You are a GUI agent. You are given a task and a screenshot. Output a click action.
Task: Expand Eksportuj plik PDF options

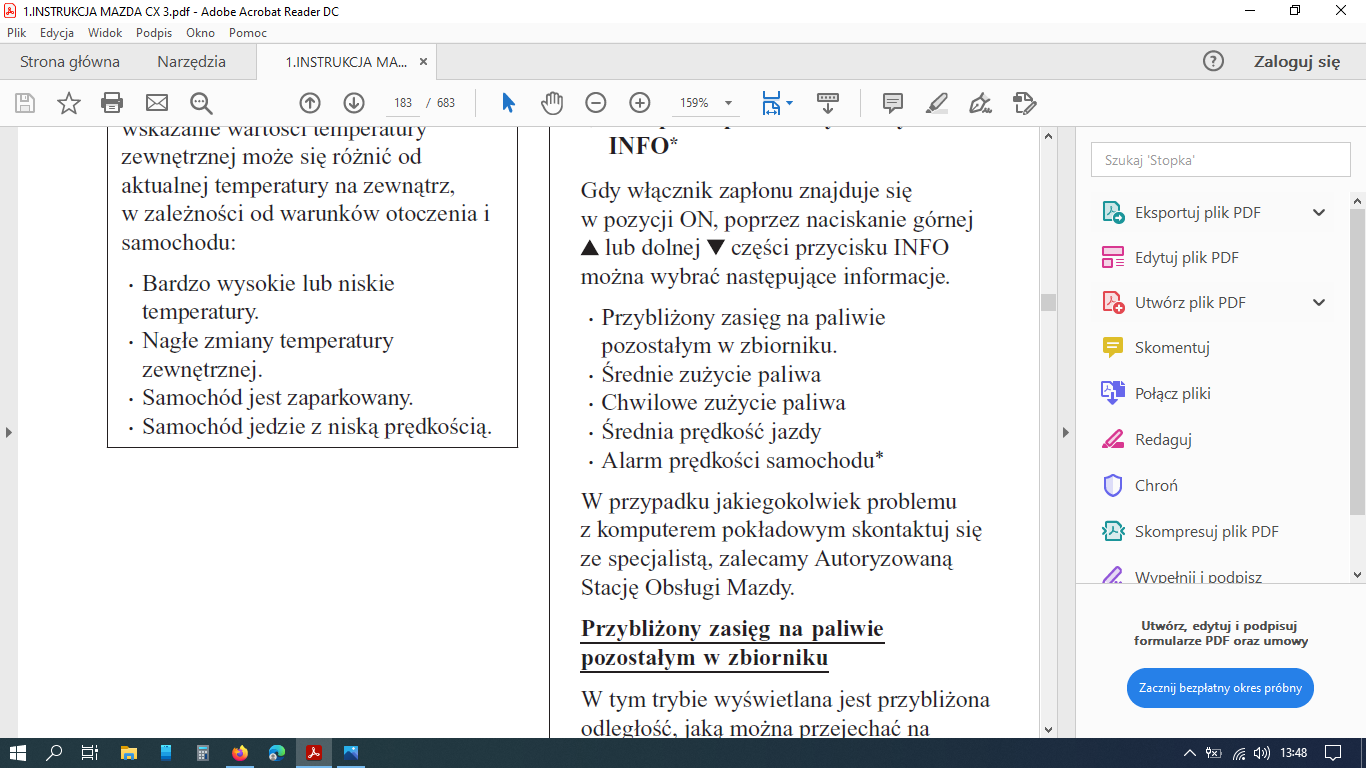click(1319, 212)
